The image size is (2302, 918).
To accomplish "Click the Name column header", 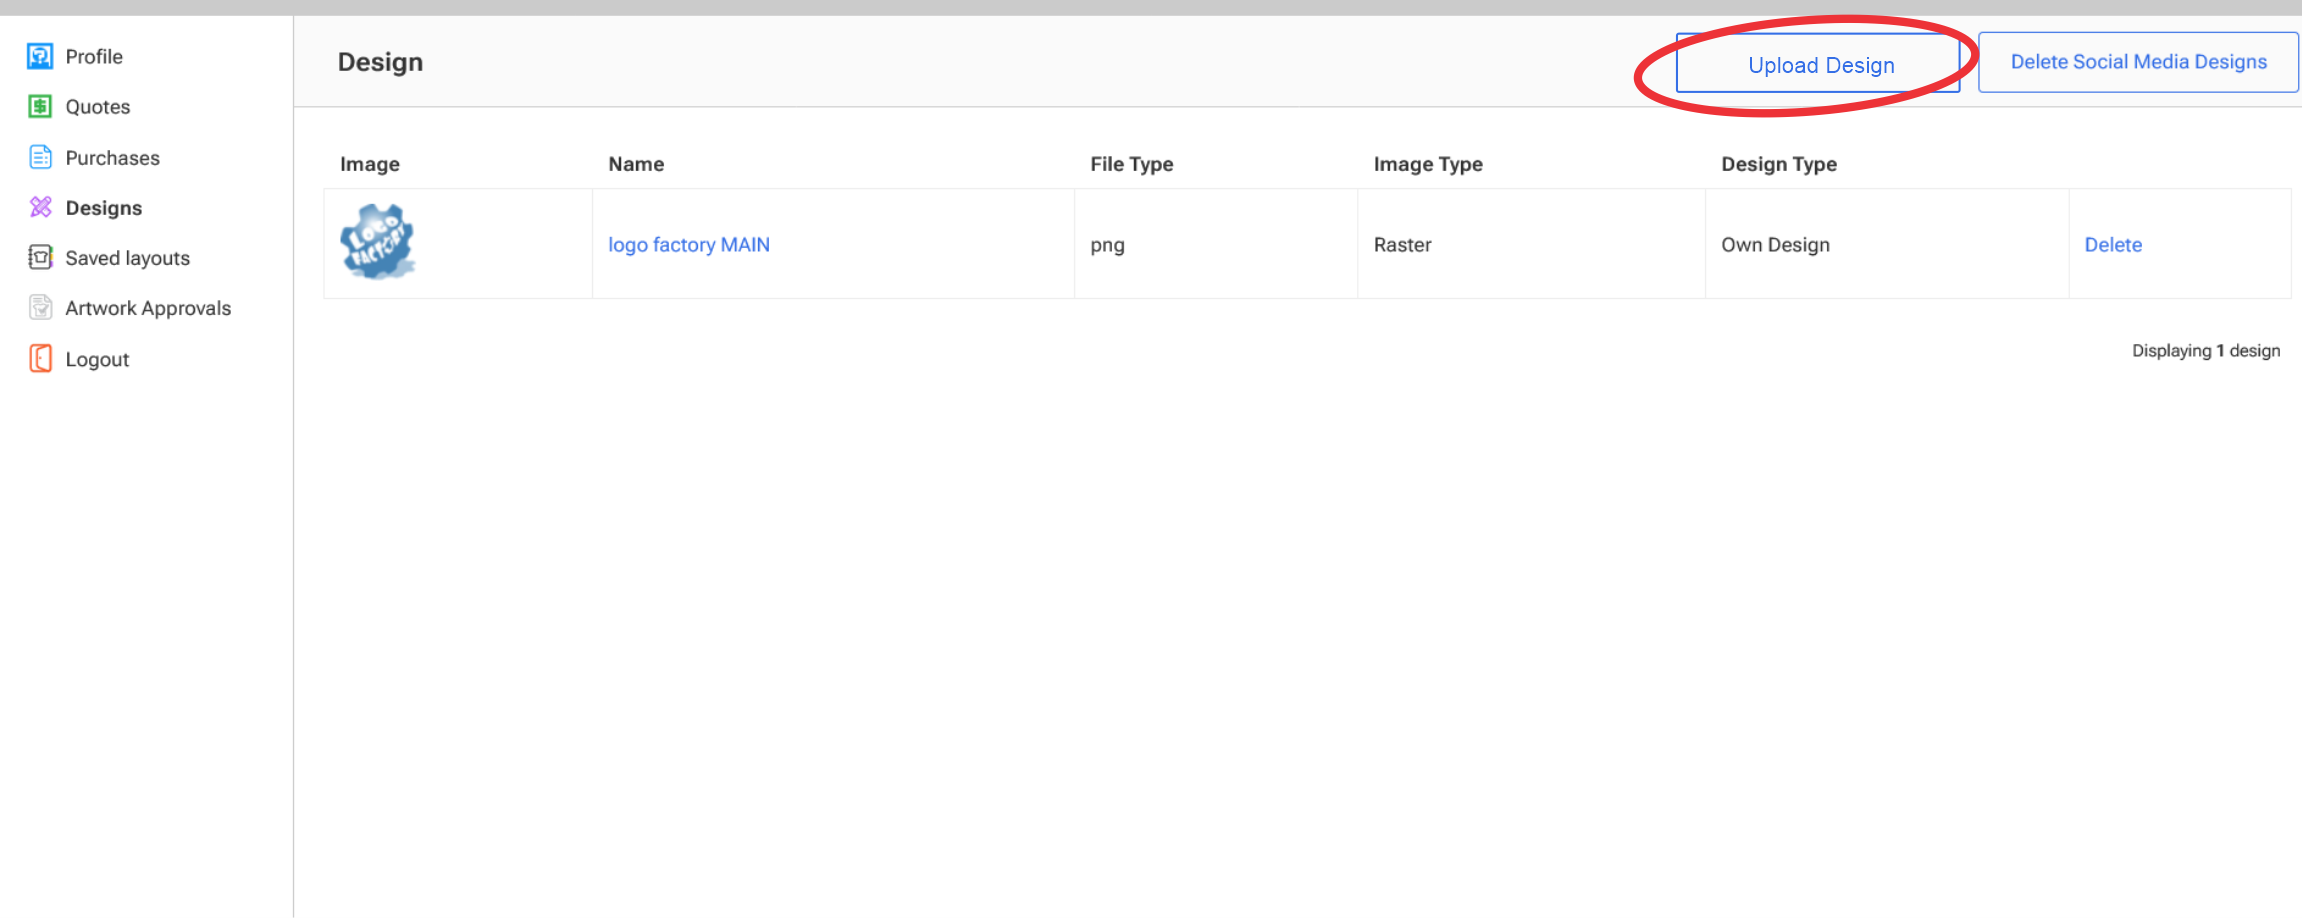I will click(636, 164).
